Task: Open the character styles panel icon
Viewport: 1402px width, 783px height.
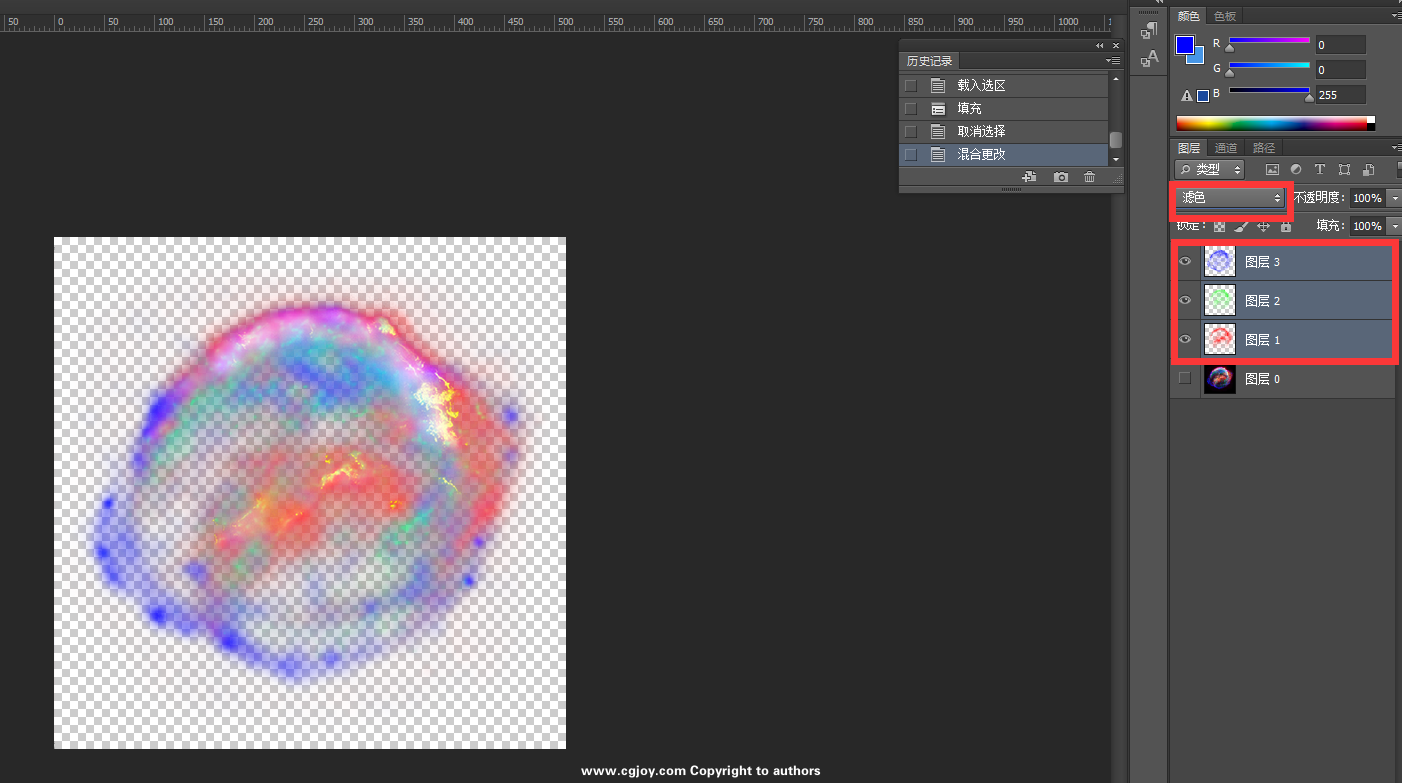Action: [1150, 58]
